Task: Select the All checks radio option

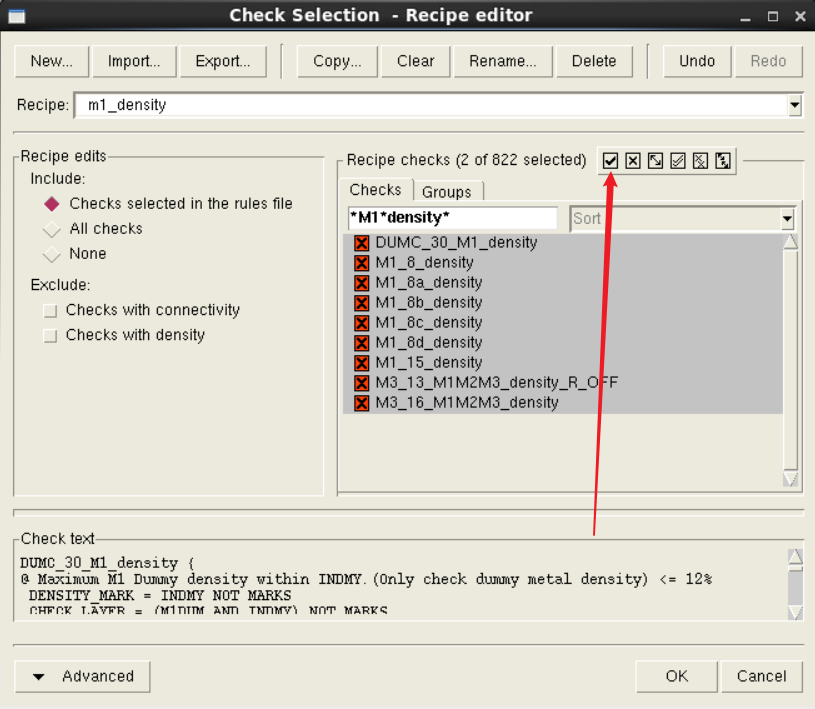Action: tap(51, 228)
